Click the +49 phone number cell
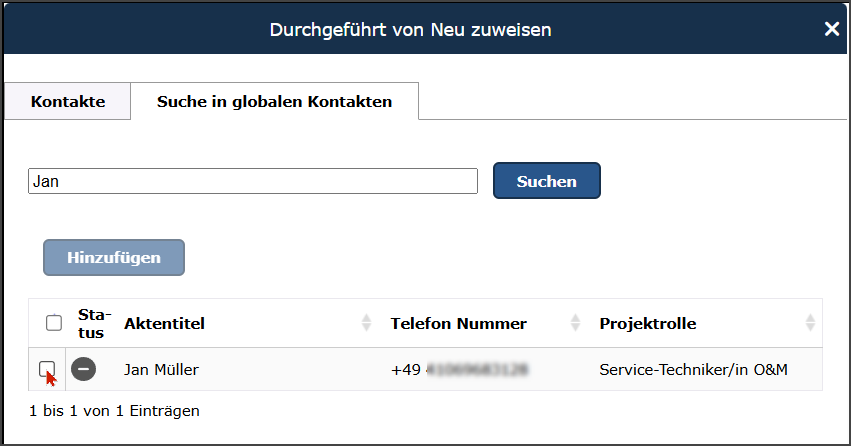 (x=459, y=370)
